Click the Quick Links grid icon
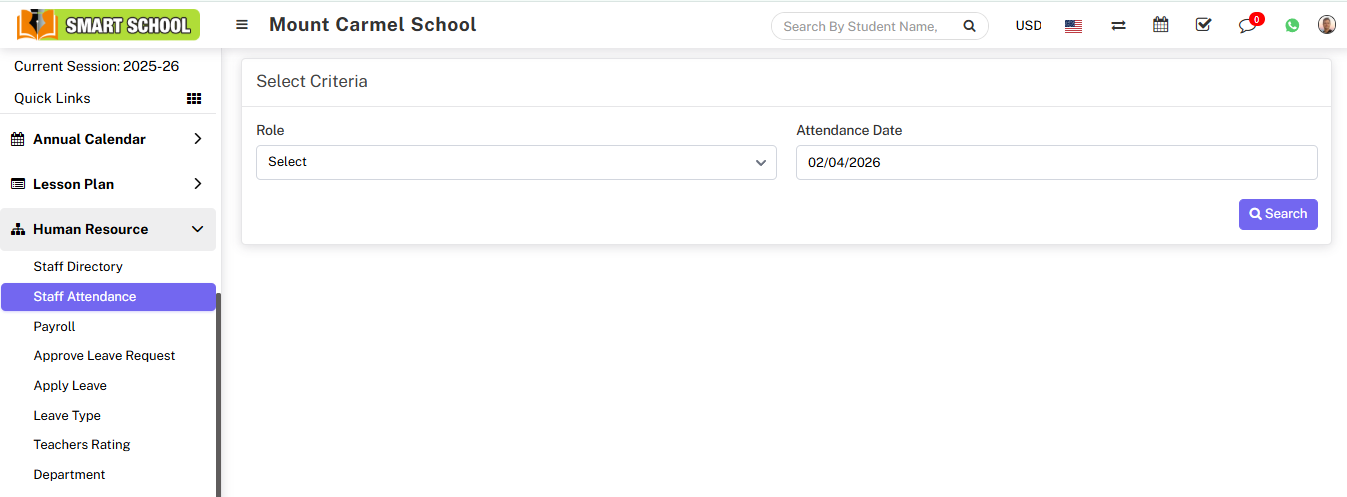The image size is (1347, 497). [x=194, y=98]
